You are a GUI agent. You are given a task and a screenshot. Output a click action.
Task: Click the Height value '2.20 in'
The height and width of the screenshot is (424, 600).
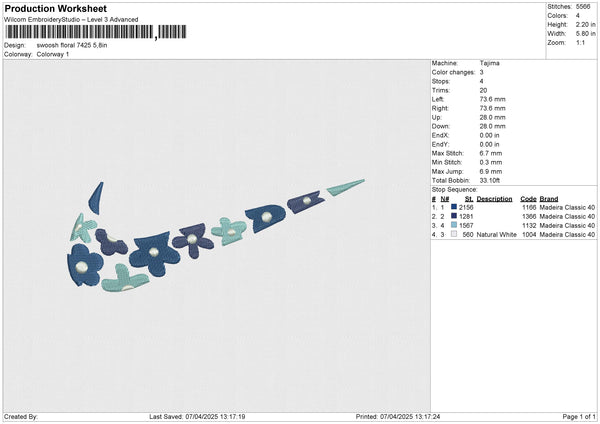click(x=585, y=24)
